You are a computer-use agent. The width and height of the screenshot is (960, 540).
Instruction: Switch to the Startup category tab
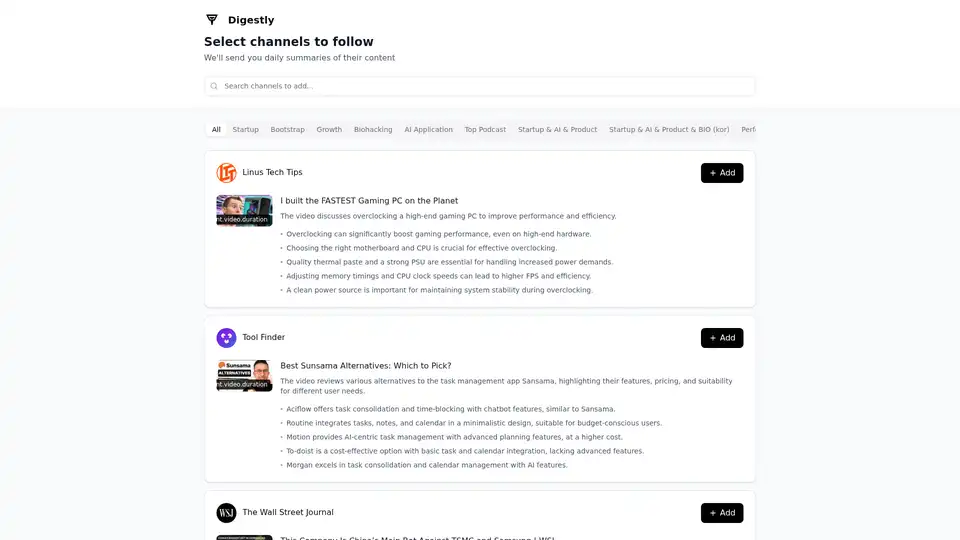(x=246, y=129)
